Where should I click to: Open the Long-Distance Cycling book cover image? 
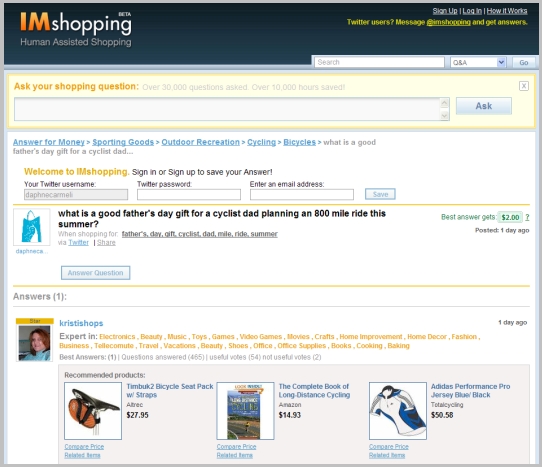click(x=245, y=411)
